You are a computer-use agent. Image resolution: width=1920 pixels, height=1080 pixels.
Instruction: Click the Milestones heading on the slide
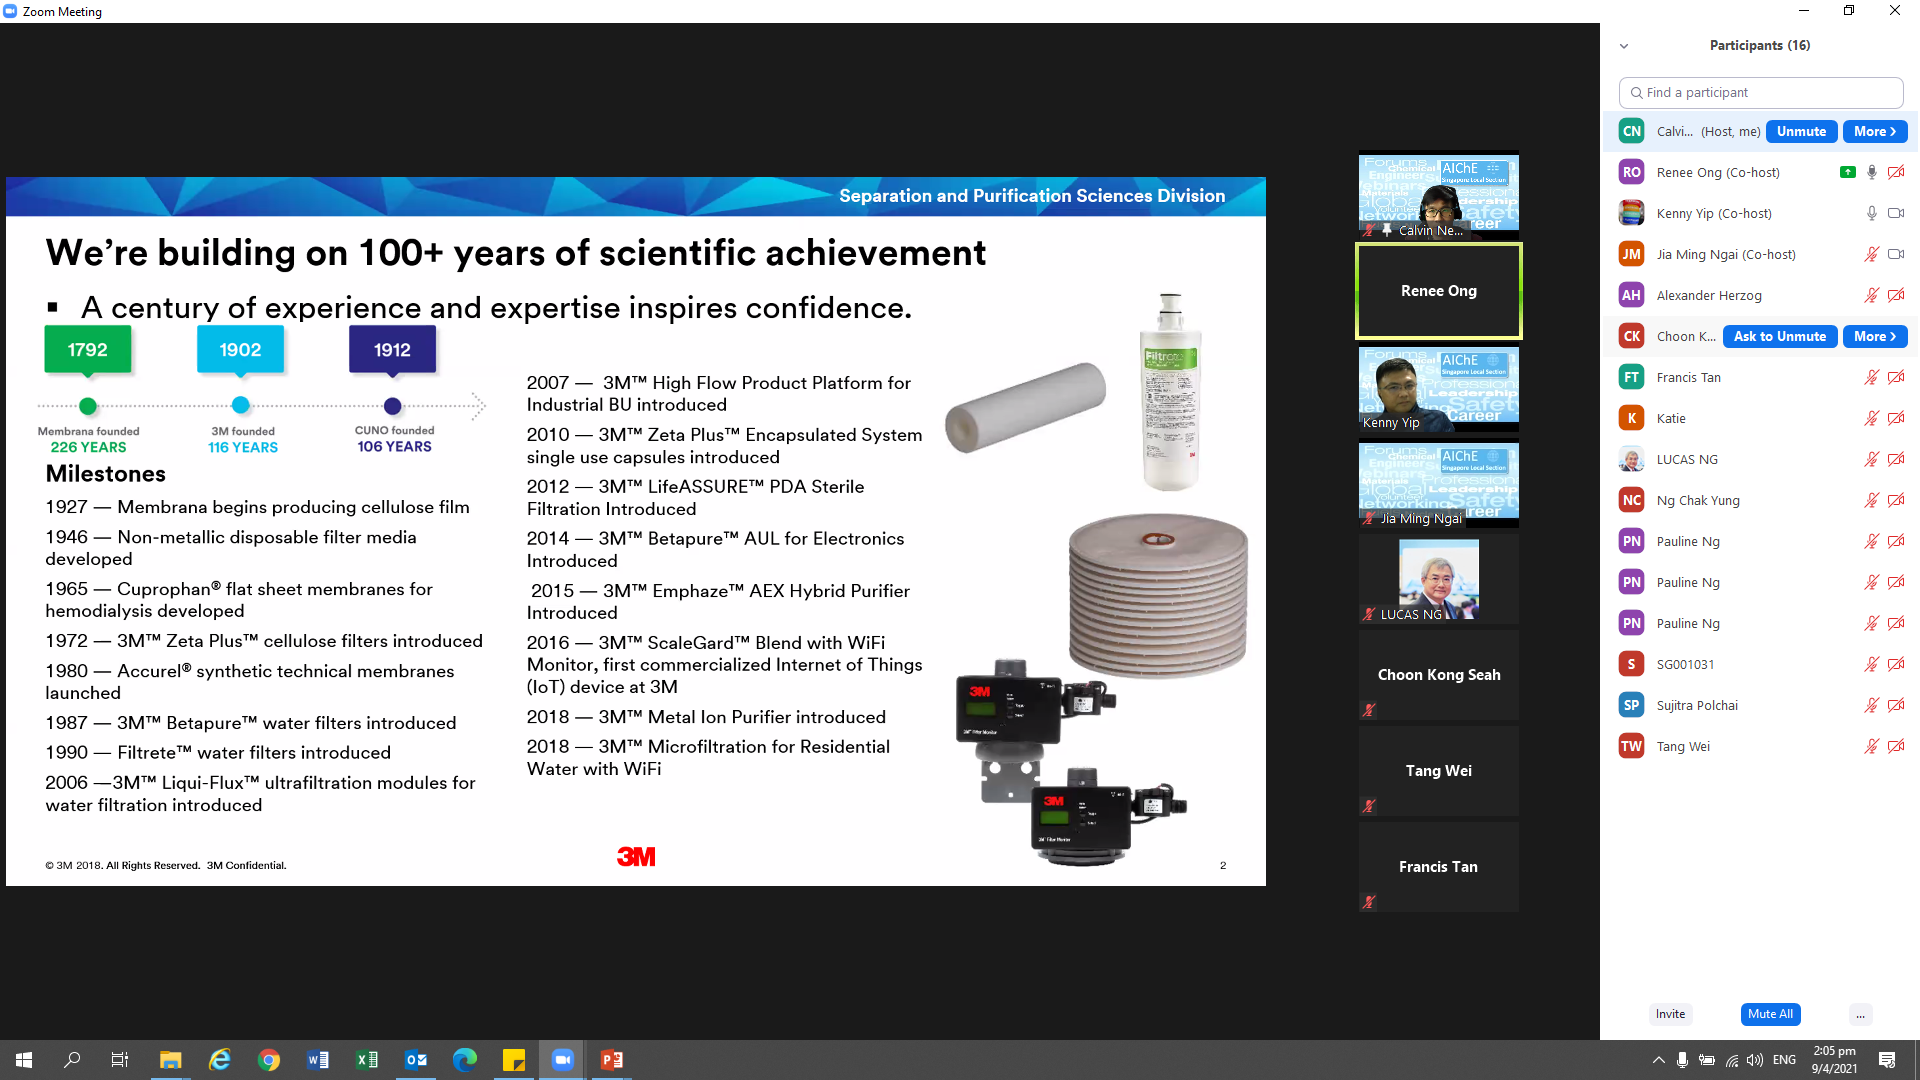click(105, 474)
